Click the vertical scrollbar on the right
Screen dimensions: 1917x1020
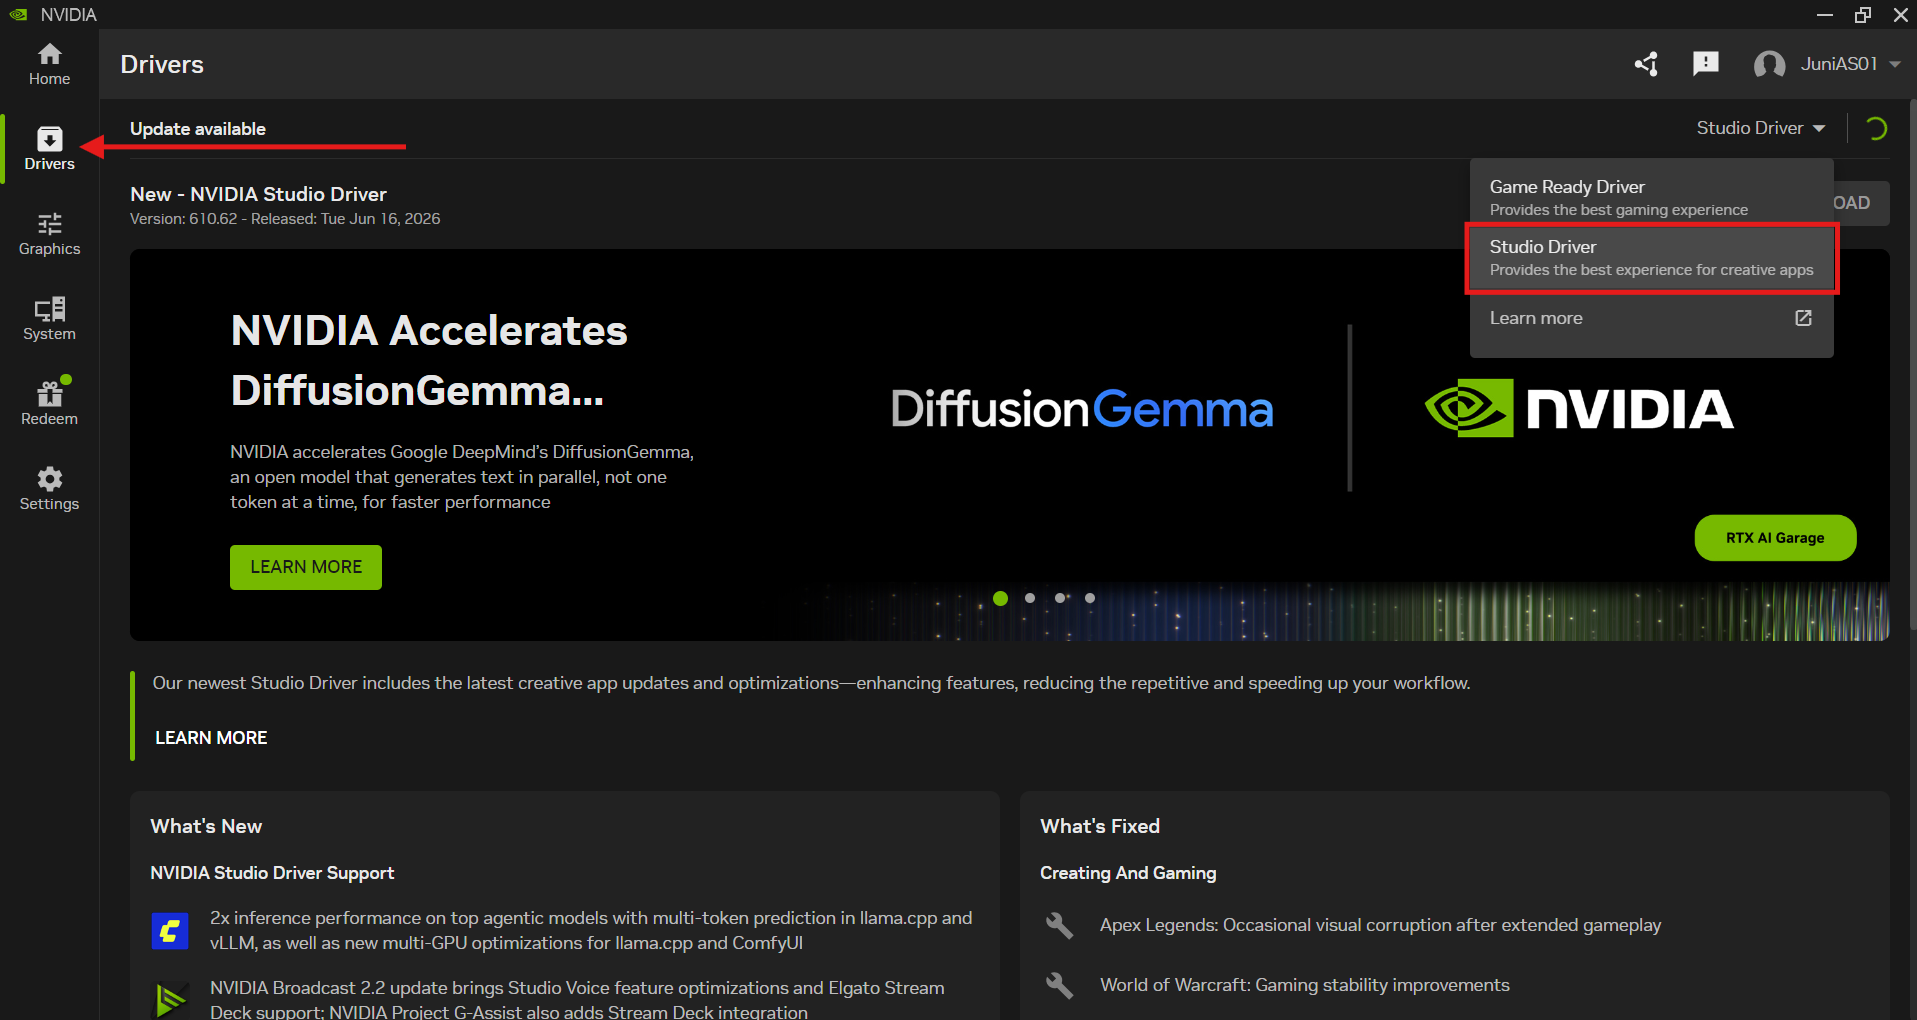1911,365
